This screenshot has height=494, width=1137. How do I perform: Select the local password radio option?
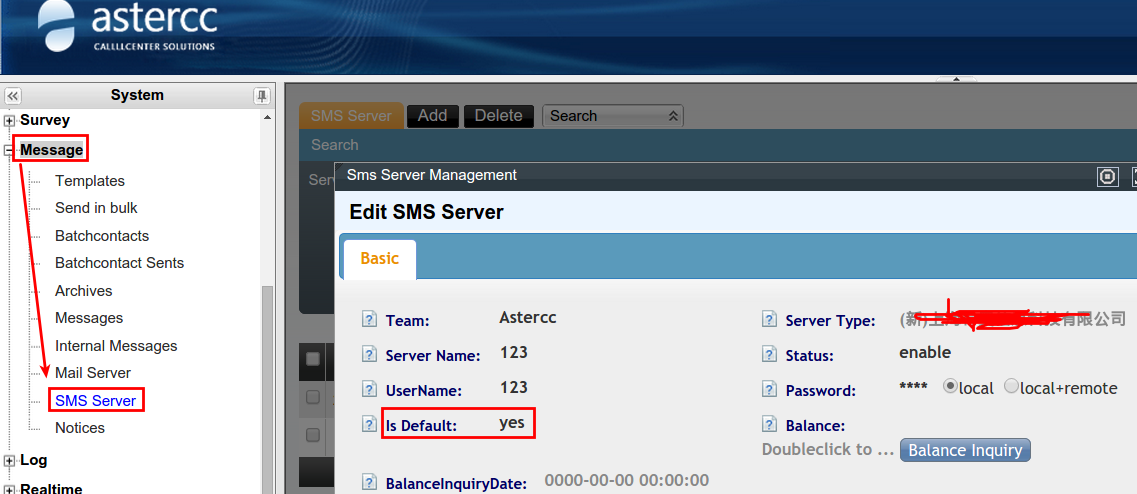(950, 387)
